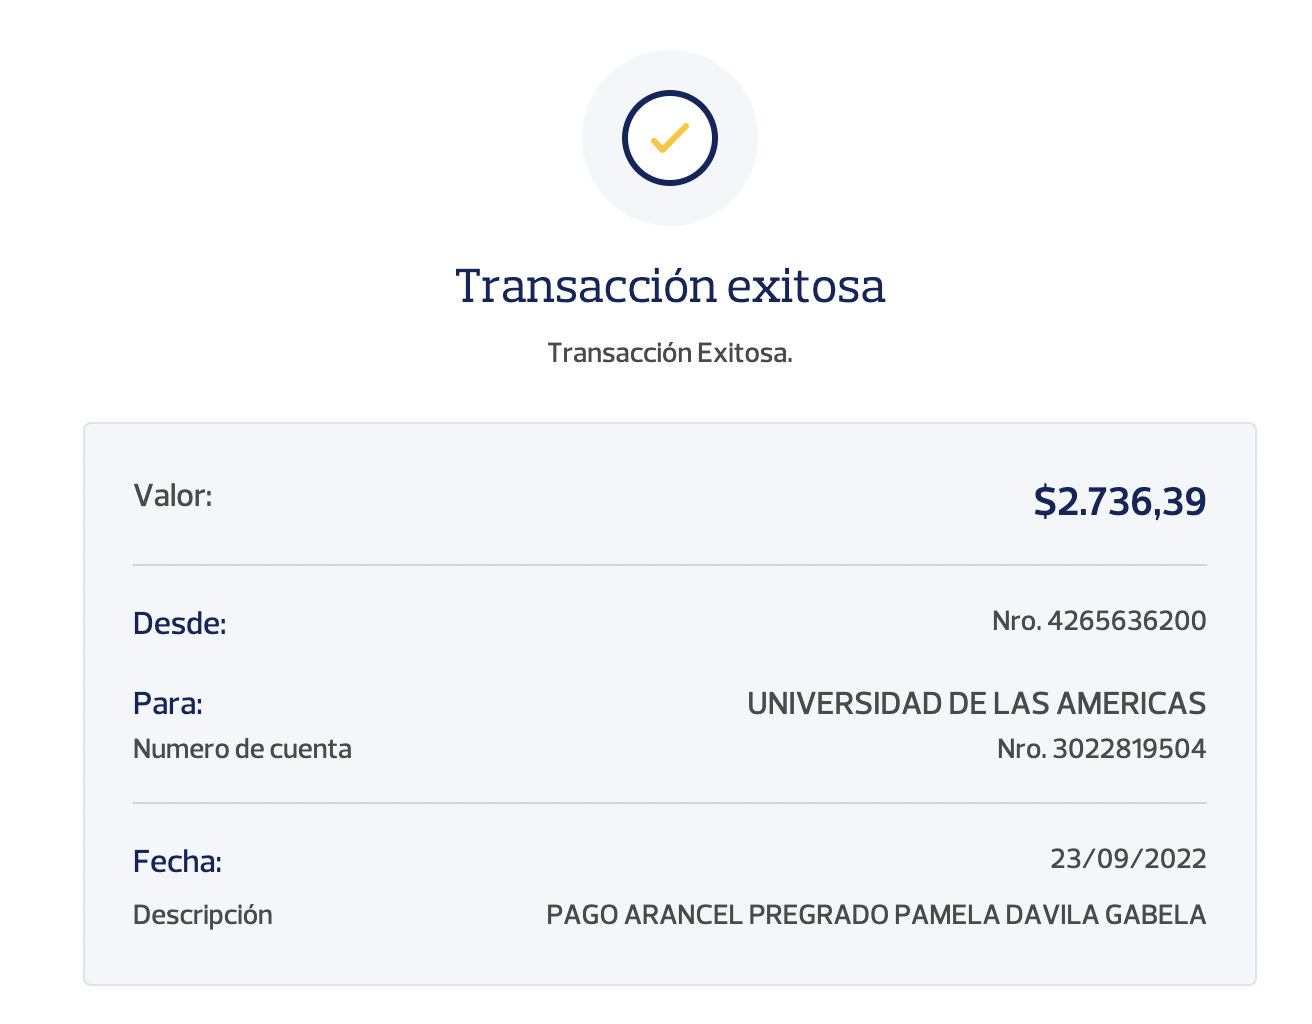Click the divider line below Valor row
1312x1024 pixels.
click(x=670, y=565)
